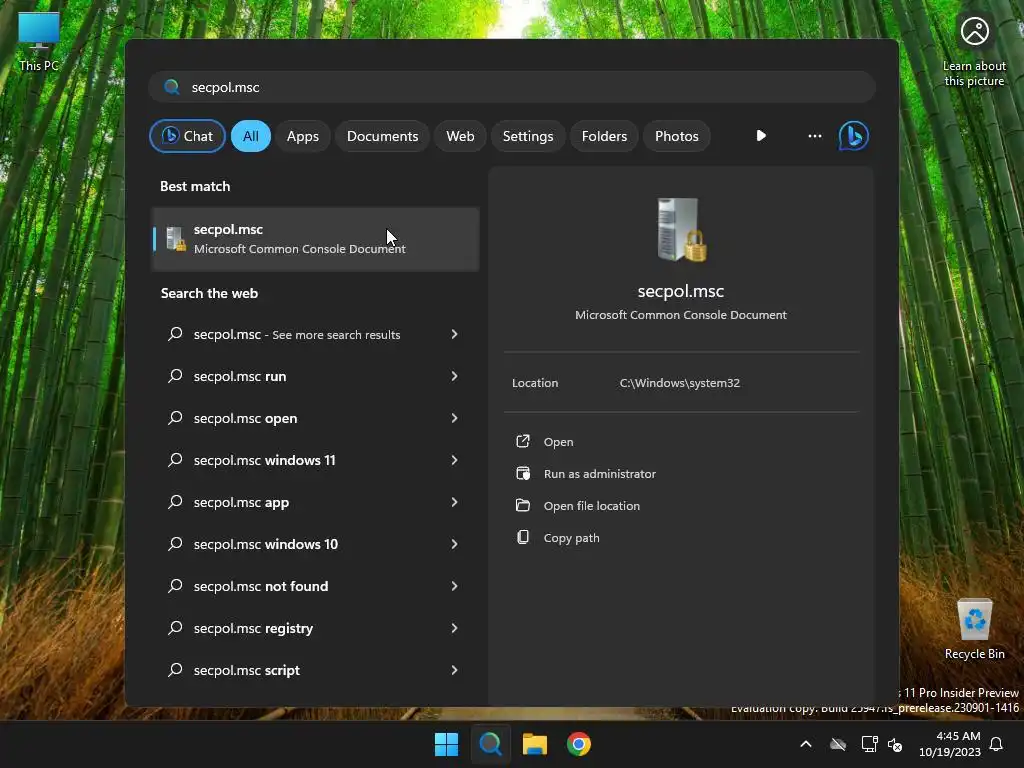Screen dimensions: 1024x768
Task: Expand the 'secpol.msc script' chevron
Action: [455, 670]
